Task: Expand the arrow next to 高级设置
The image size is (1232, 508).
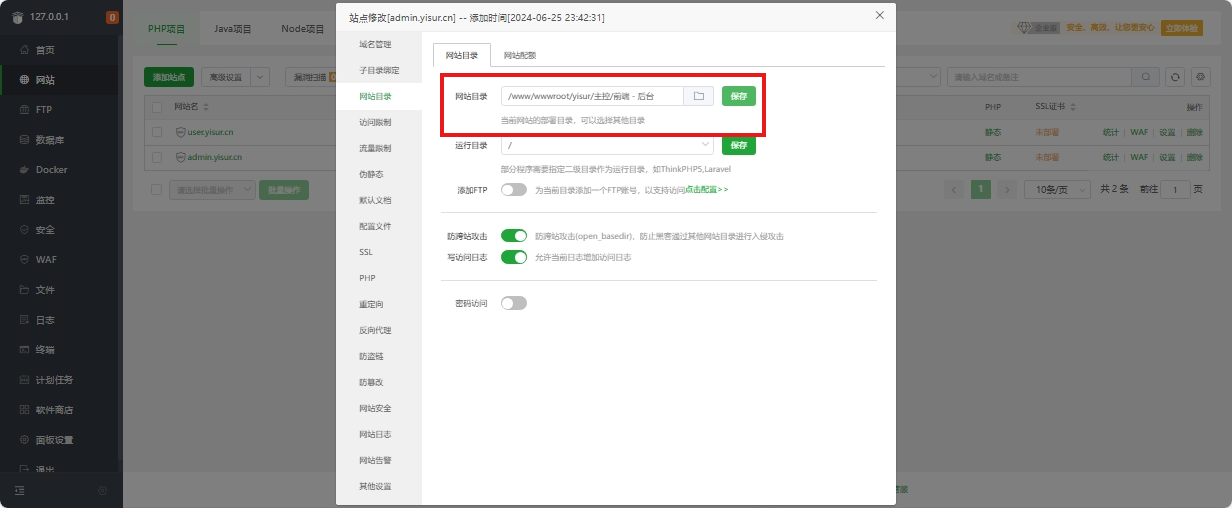Action: click(260, 77)
